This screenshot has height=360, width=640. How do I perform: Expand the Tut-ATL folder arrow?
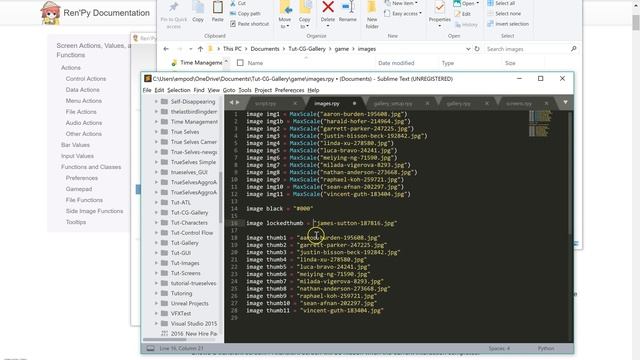[x=156, y=202]
